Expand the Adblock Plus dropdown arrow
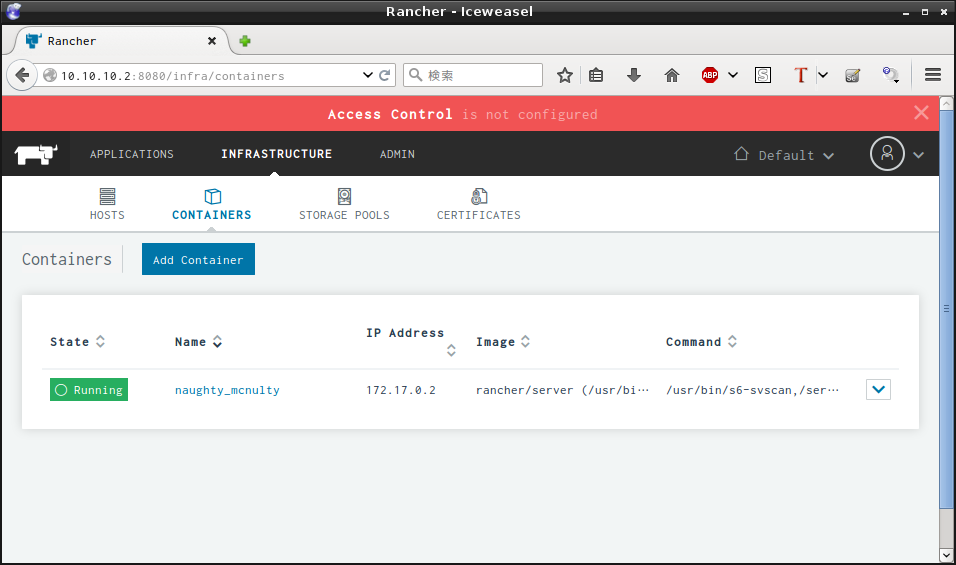Image resolution: width=956 pixels, height=565 pixels. (733, 75)
